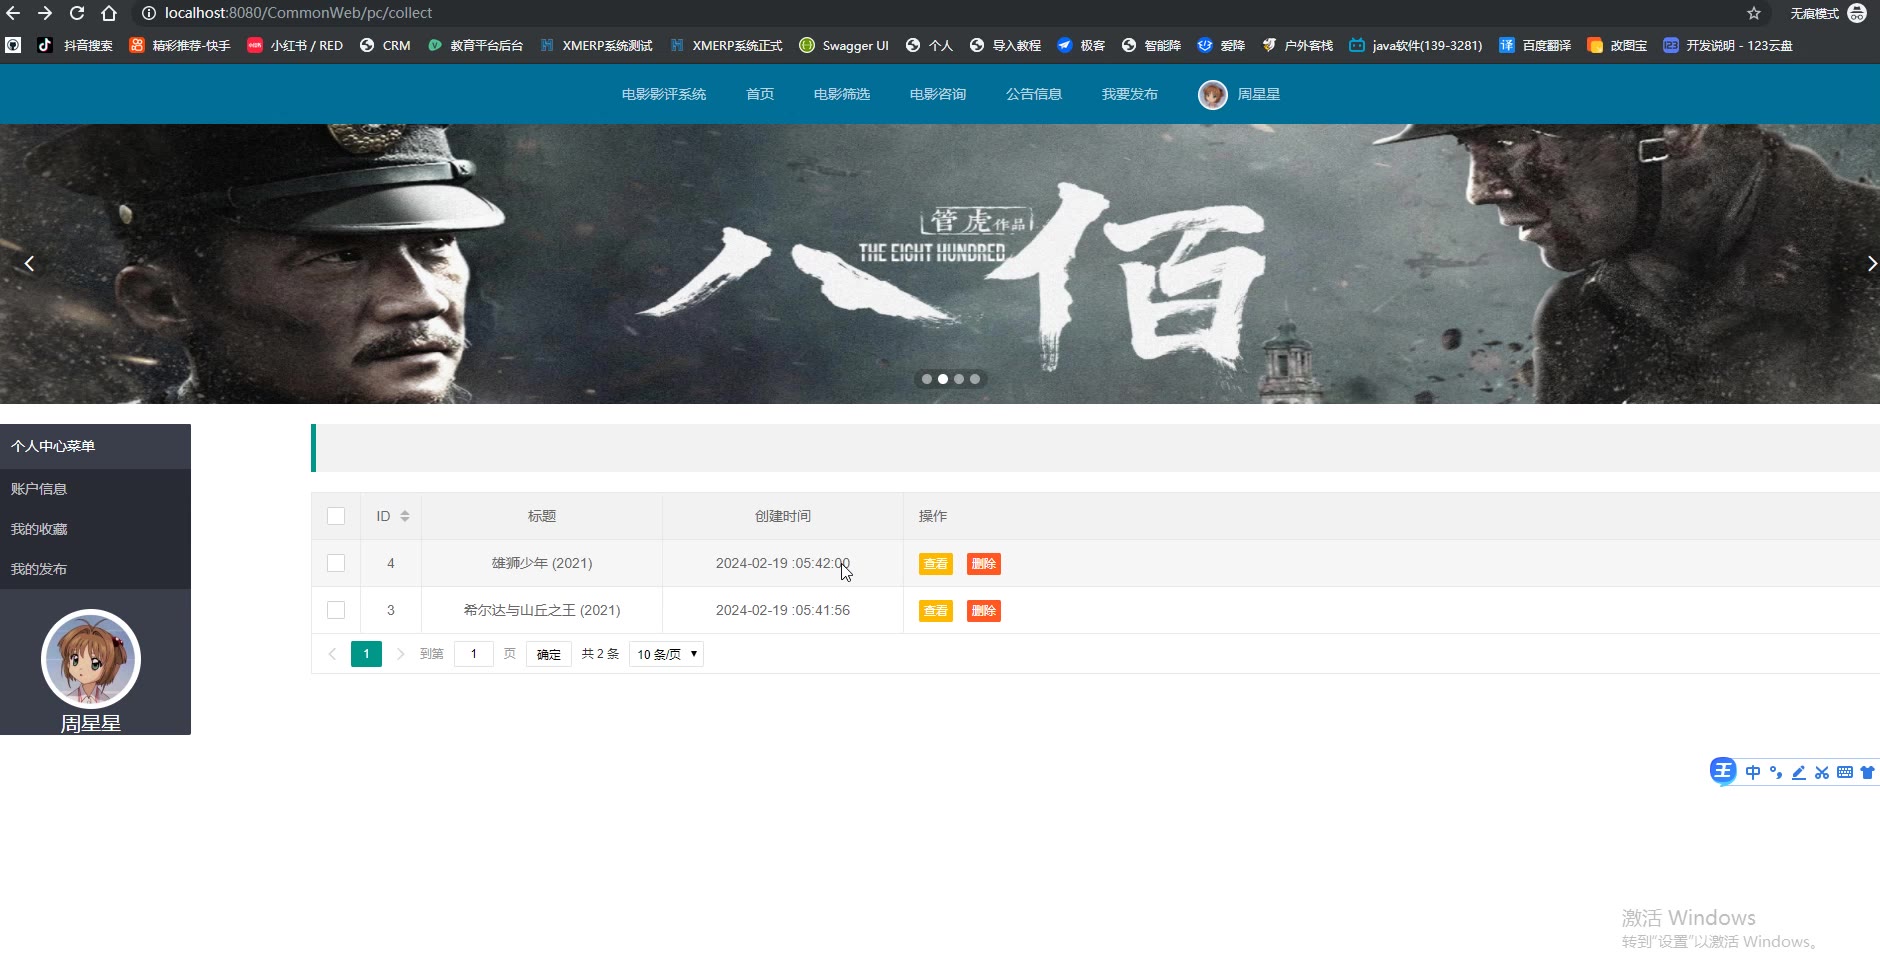Open the 小红书 / RED bookmark

[x=295, y=45]
